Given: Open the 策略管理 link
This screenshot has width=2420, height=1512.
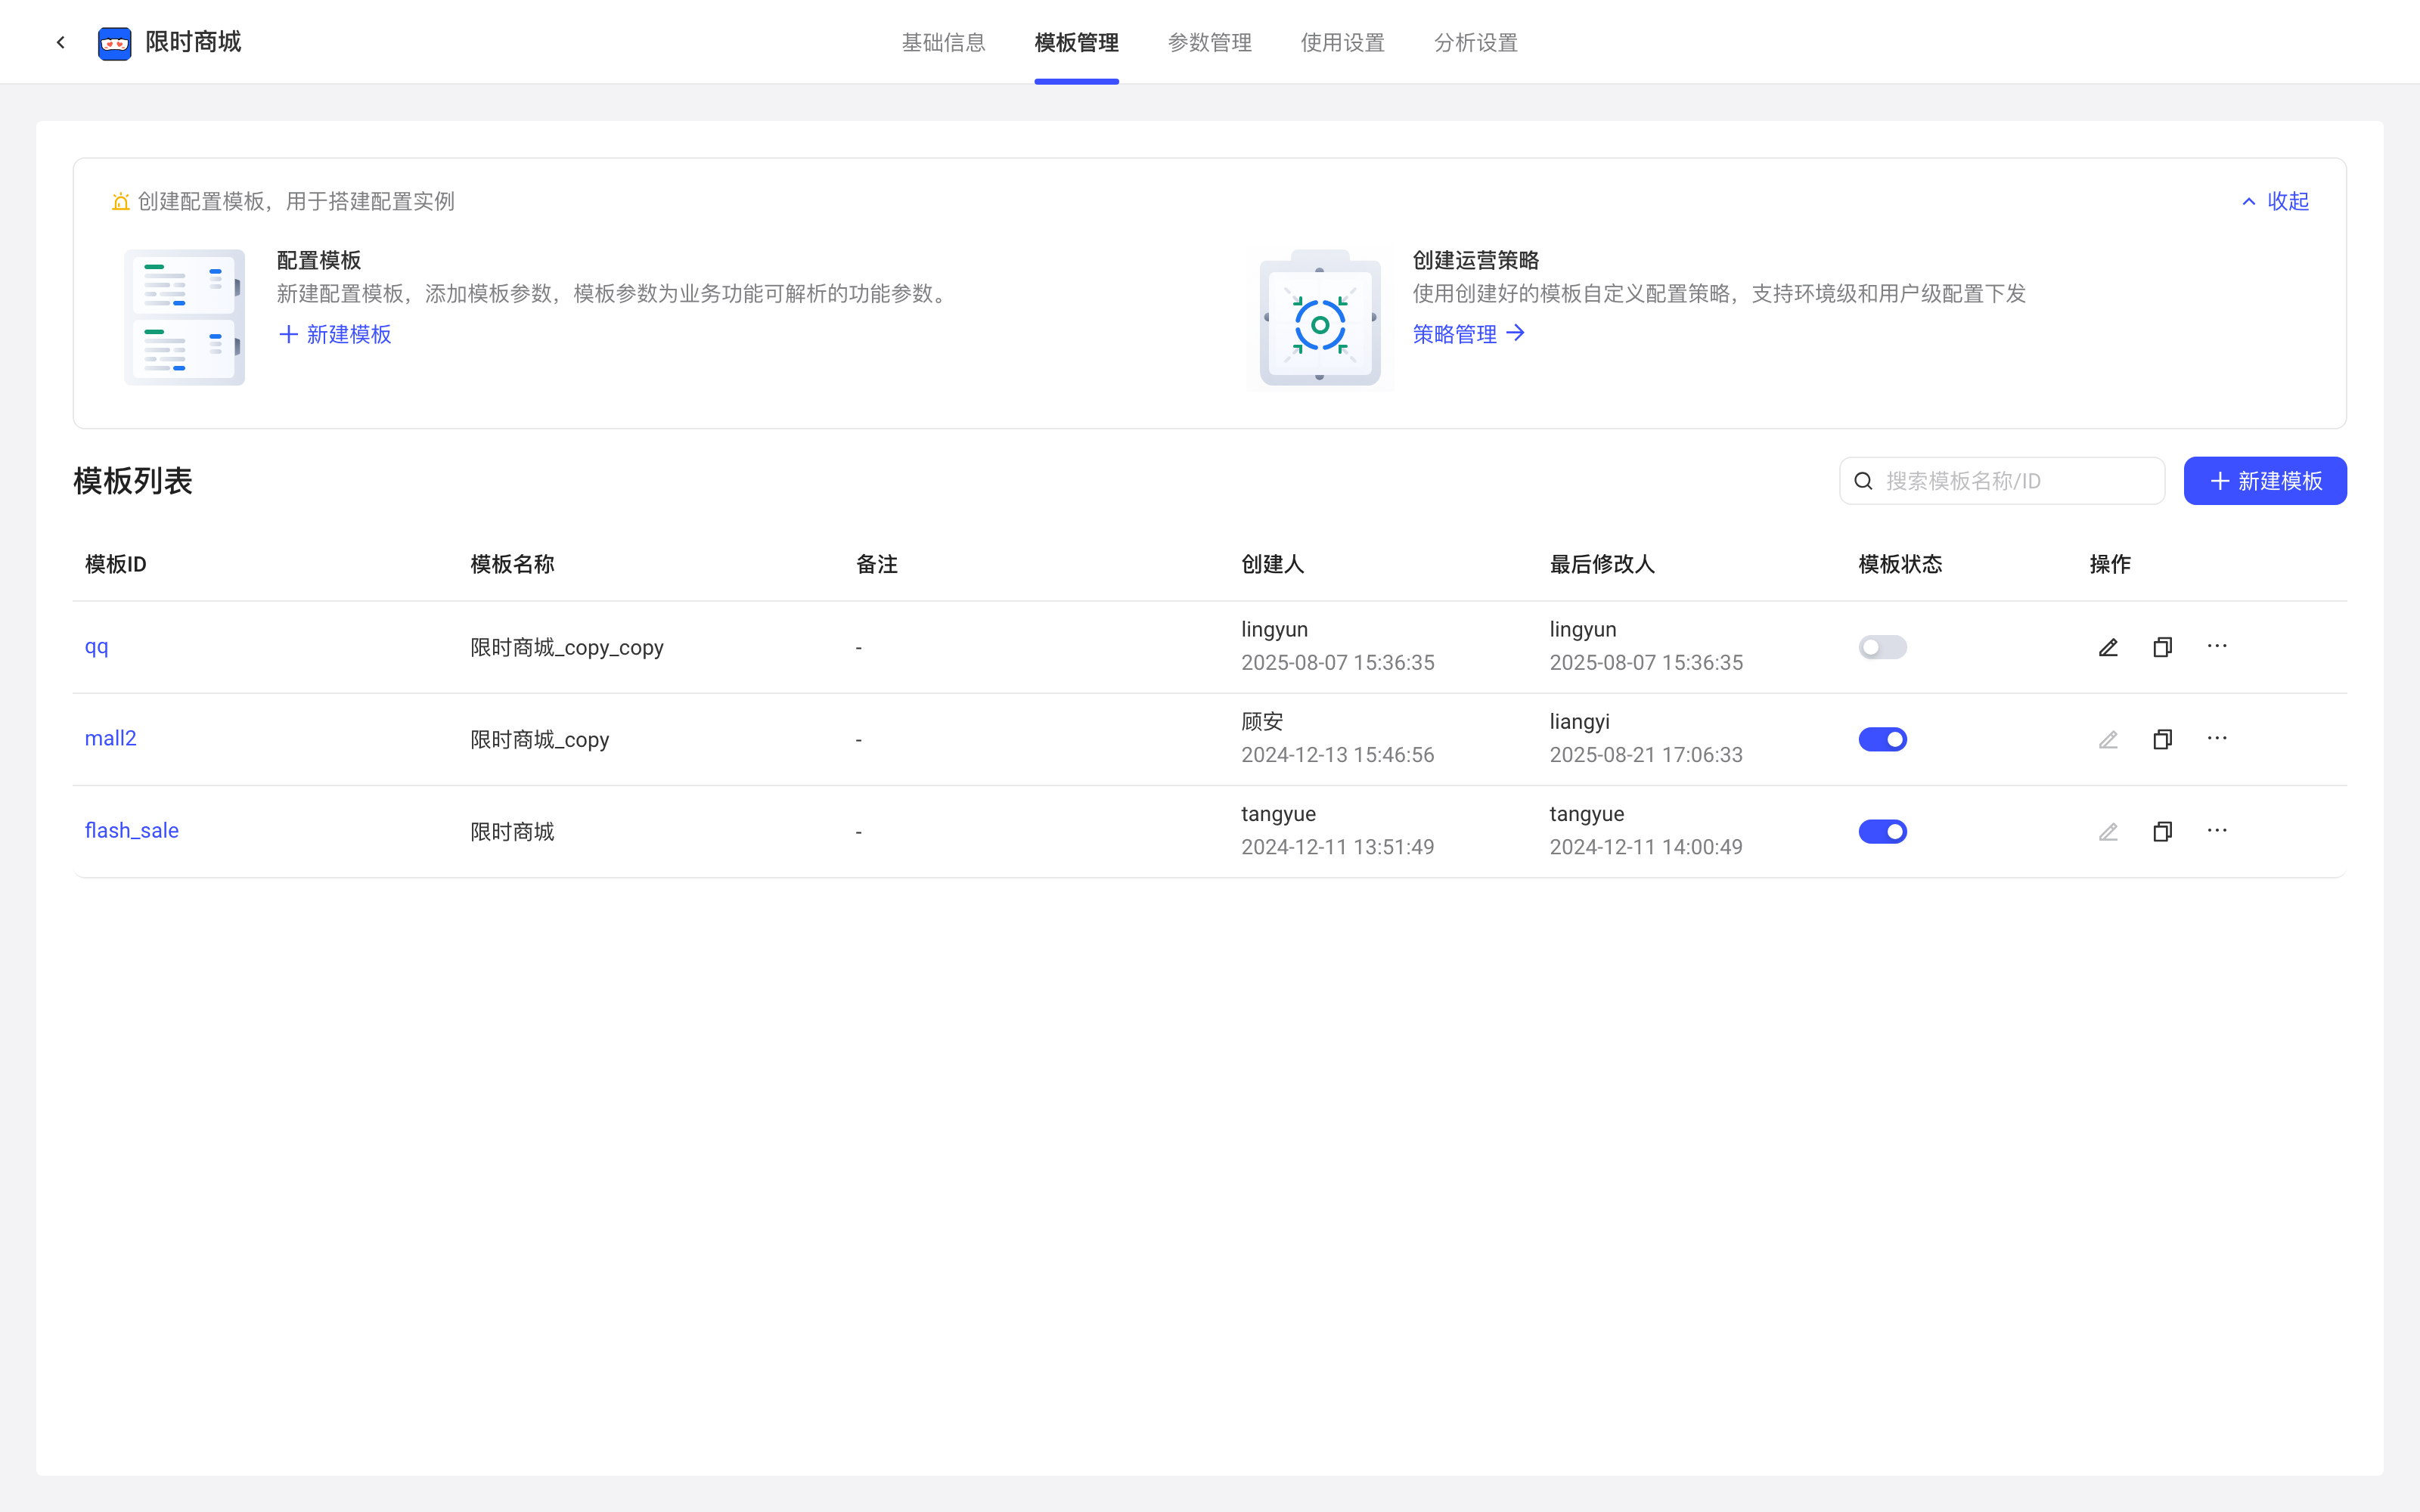Looking at the screenshot, I should click(x=1469, y=334).
